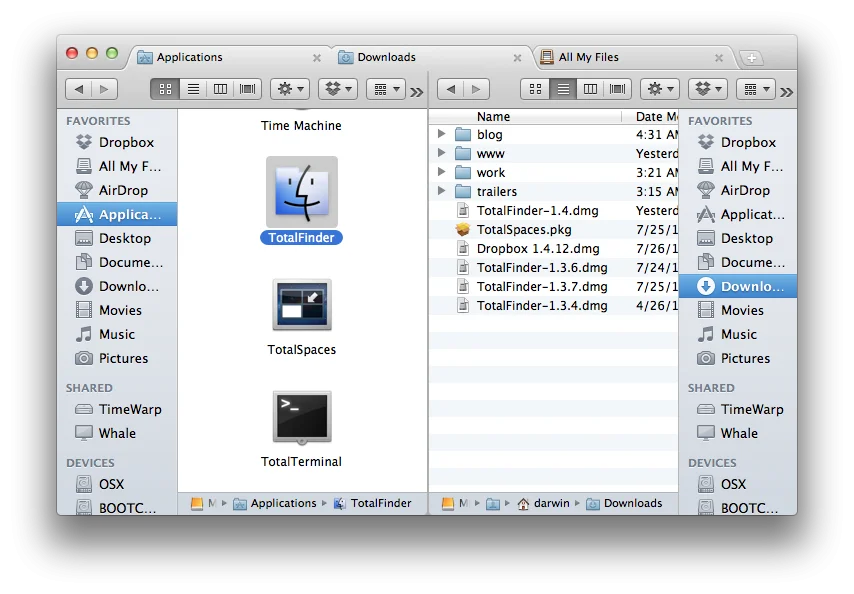Select the Whale shared computer

point(739,433)
